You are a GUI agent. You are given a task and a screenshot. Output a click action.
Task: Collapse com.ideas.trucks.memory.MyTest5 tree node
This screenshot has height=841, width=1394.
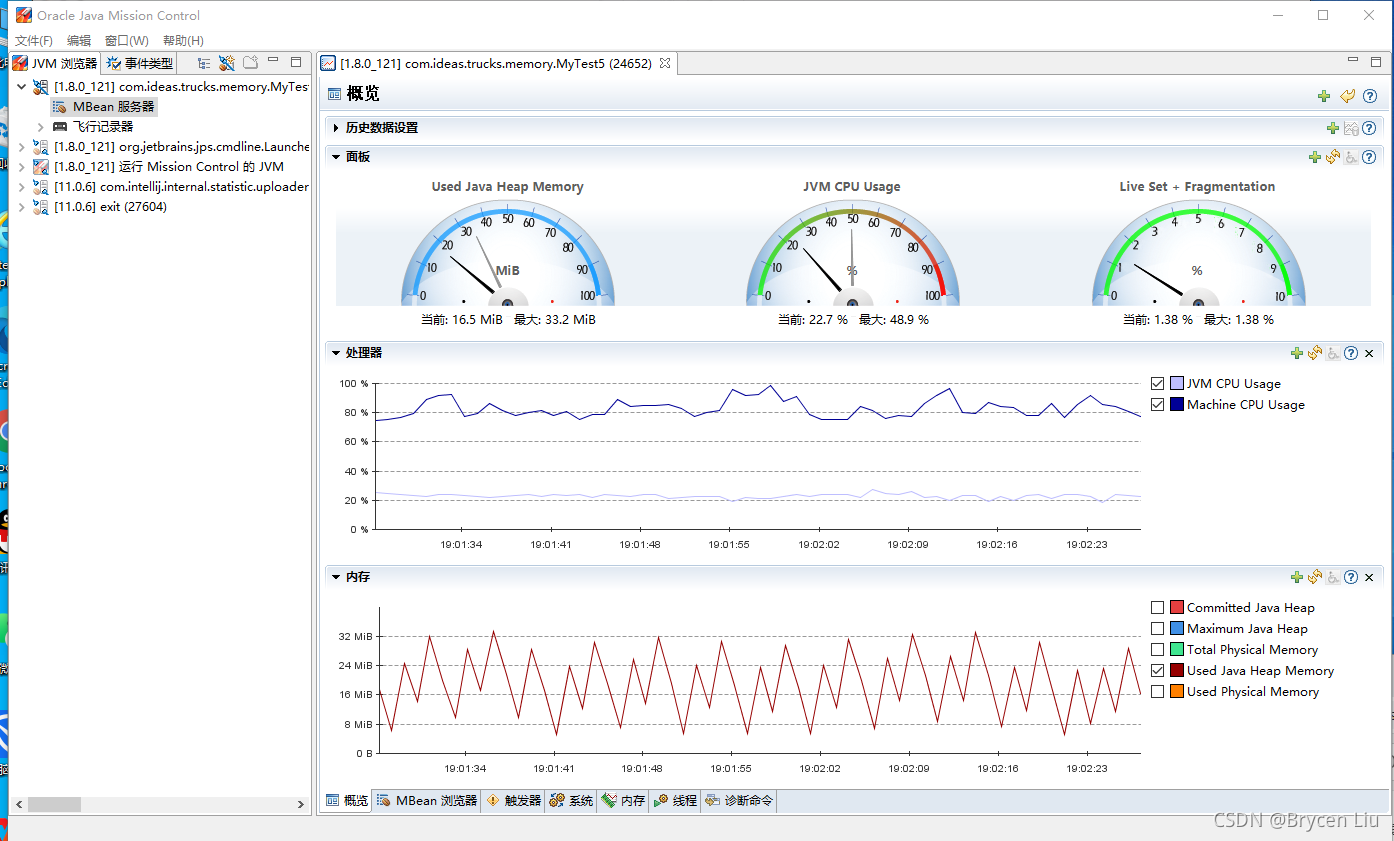point(22,87)
